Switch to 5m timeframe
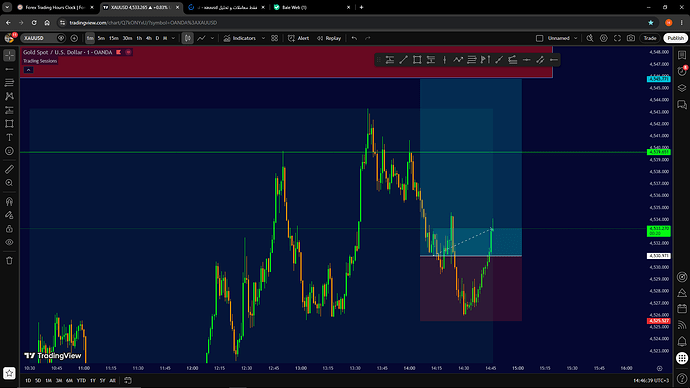Viewport: 690px width, 388px height. coord(101,38)
